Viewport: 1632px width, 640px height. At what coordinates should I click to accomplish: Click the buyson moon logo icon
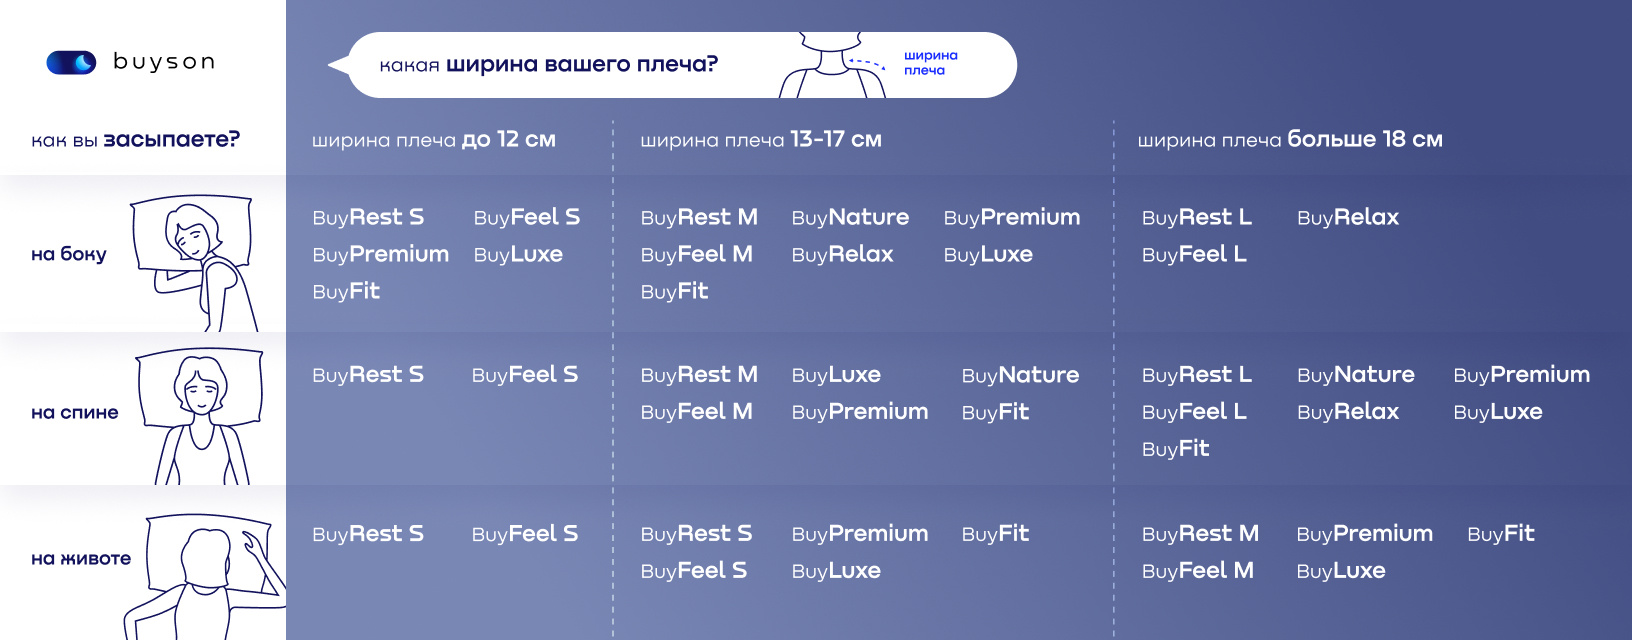click(x=71, y=62)
